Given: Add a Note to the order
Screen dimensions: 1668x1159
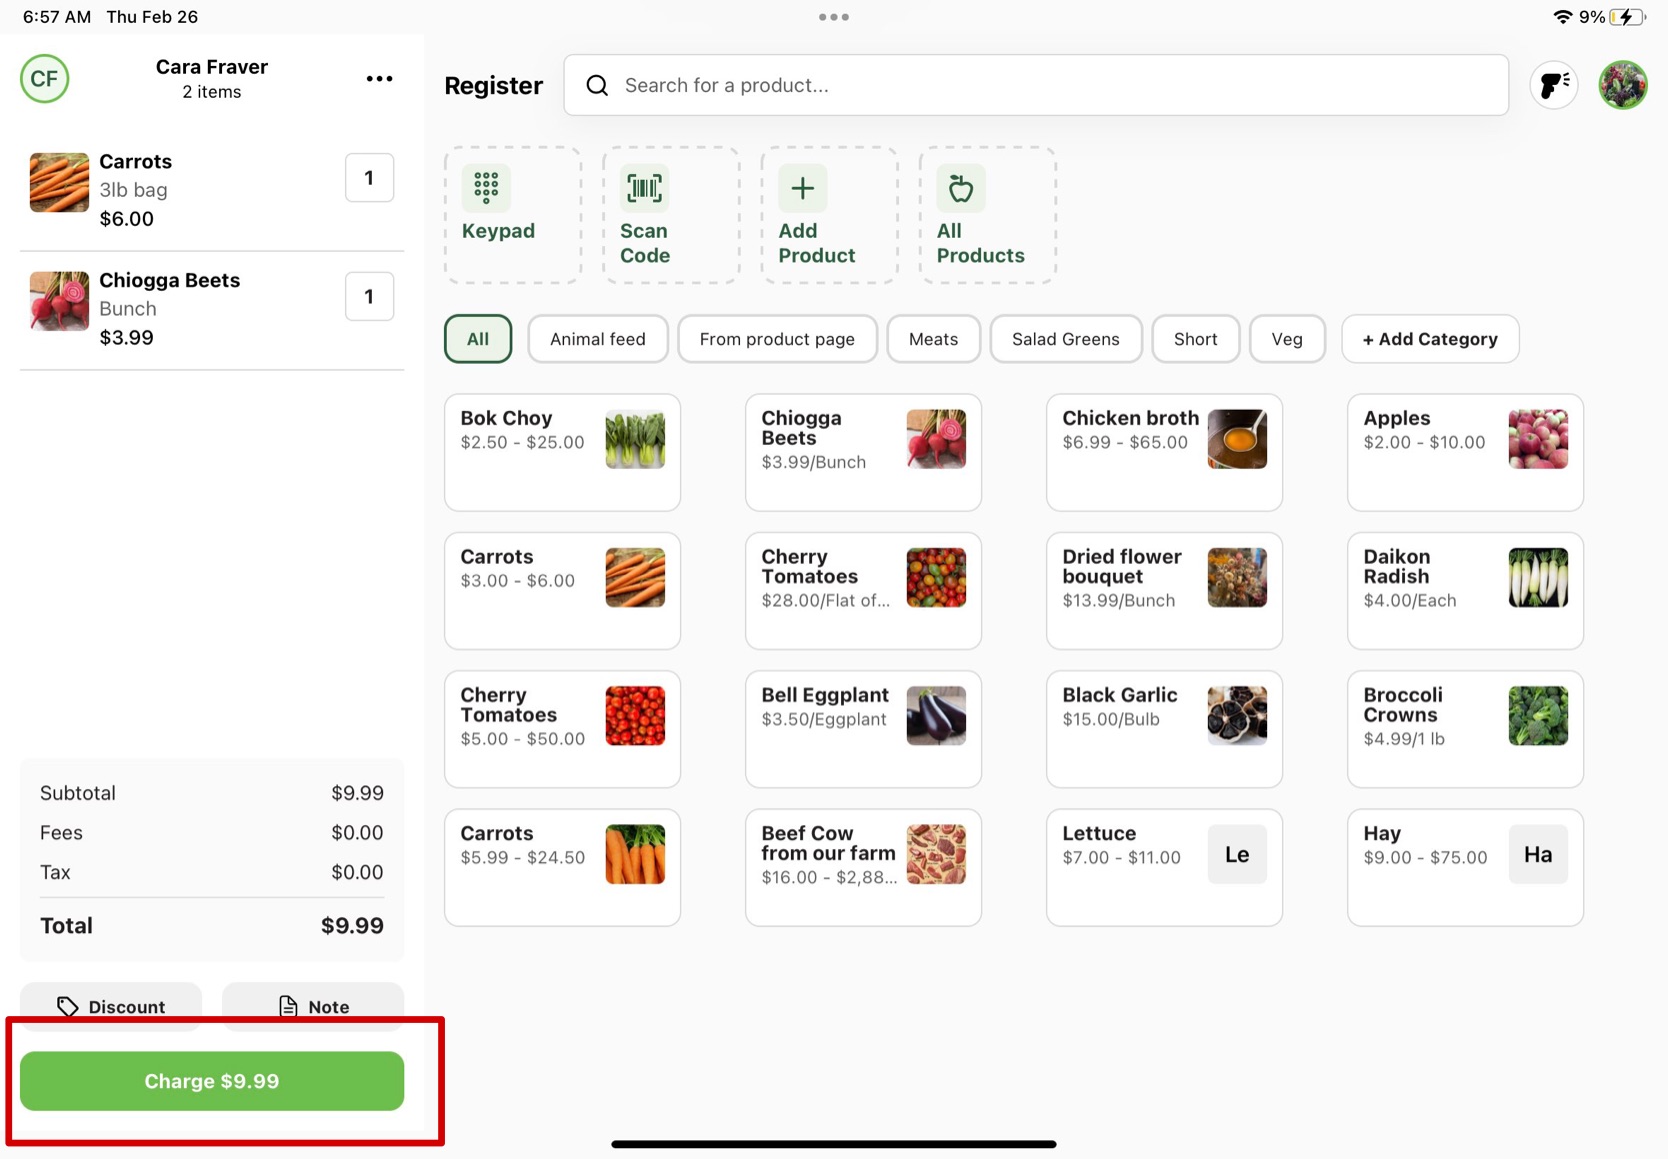Looking at the screenshot, I should (x=313, y=1005).
